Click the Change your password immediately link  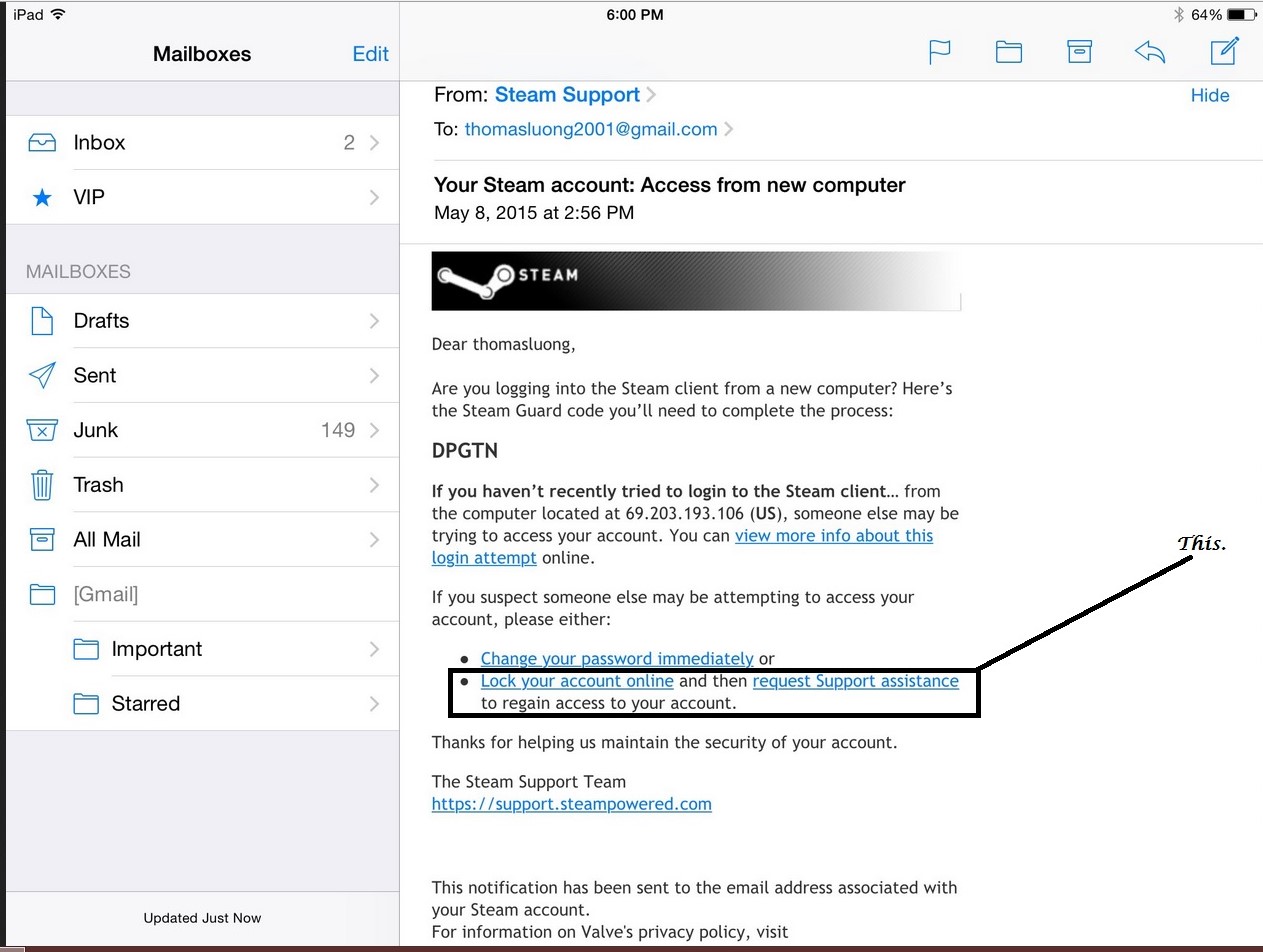[616, 659]
